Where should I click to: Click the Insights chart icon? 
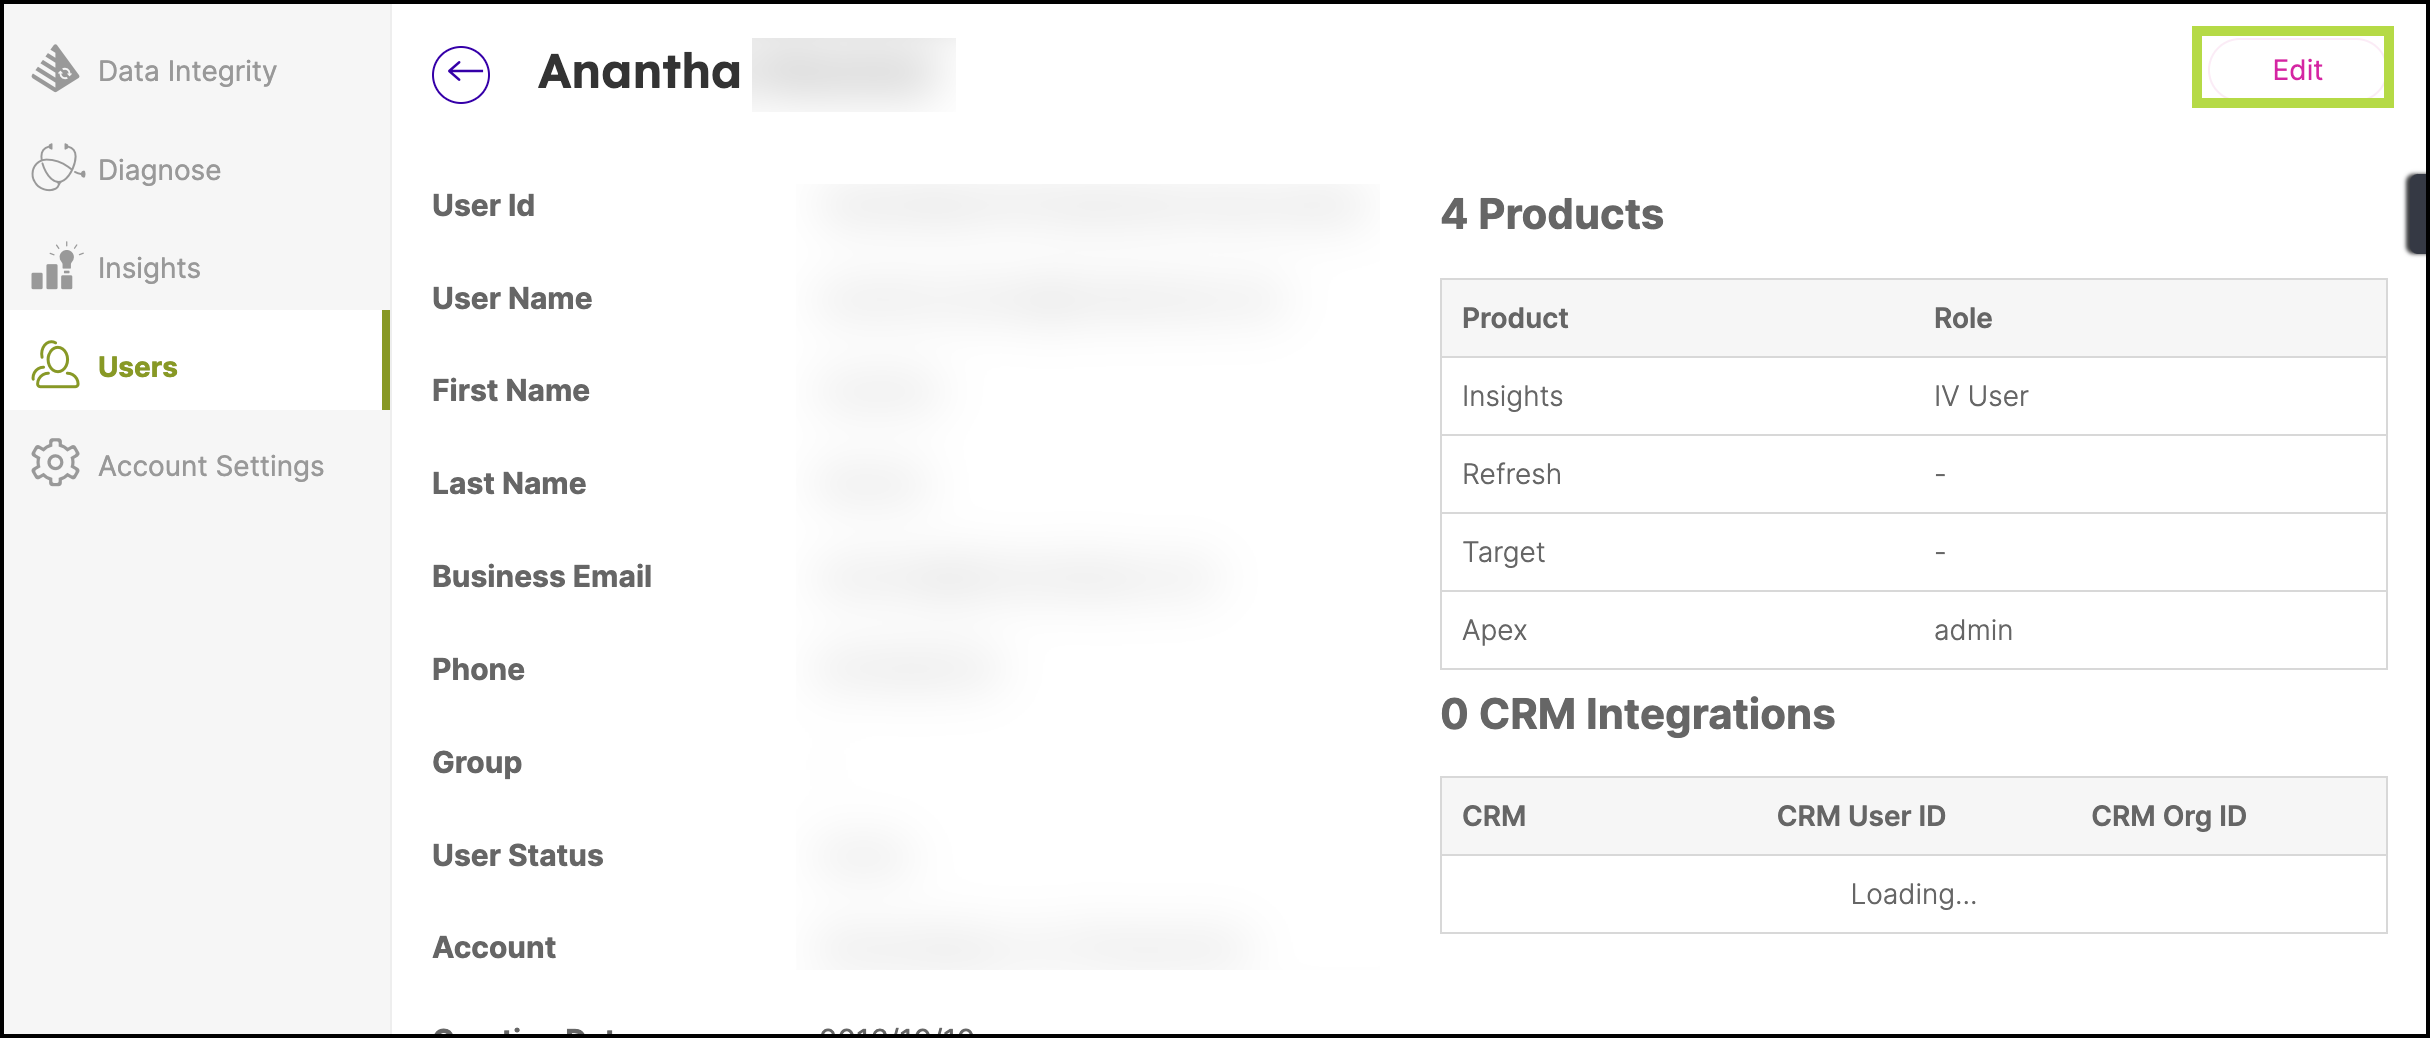coord(55,267)
